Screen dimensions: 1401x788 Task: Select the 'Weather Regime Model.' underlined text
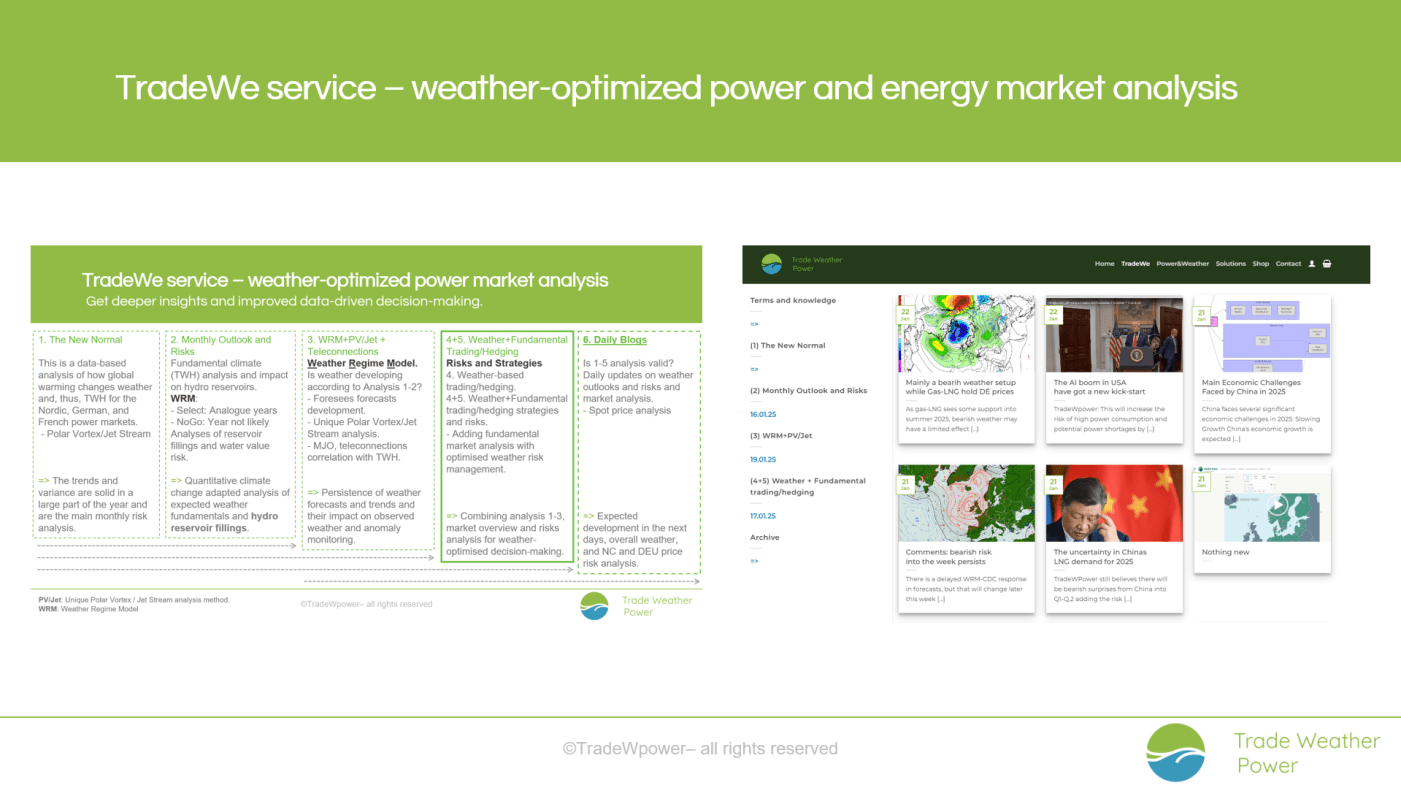coord(362,363)
